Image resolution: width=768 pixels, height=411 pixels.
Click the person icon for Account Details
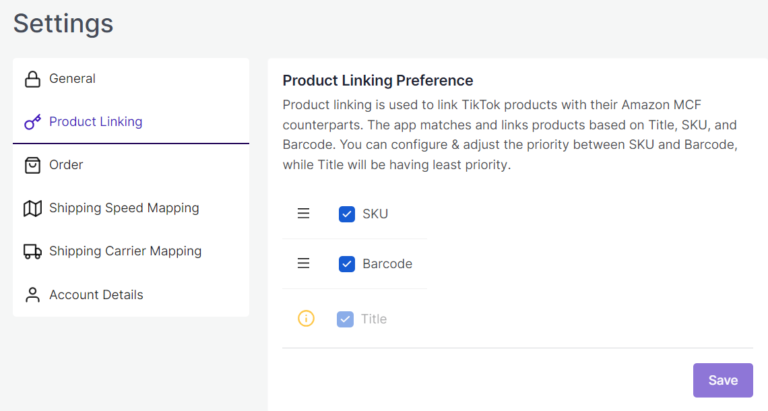(x=32, y=295)
